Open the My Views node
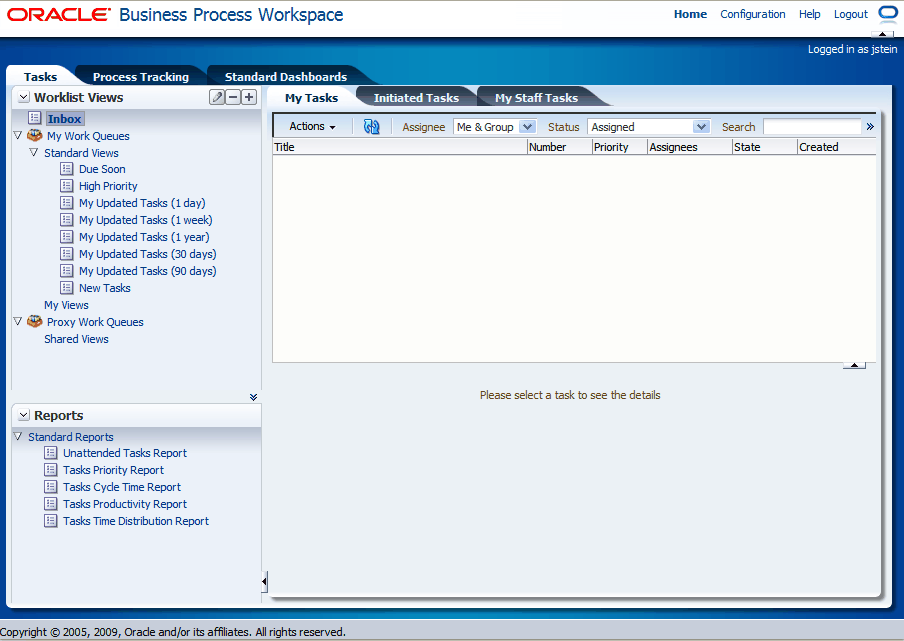The width and height of the screenshot is (904, 641). (x=66, y=305)
